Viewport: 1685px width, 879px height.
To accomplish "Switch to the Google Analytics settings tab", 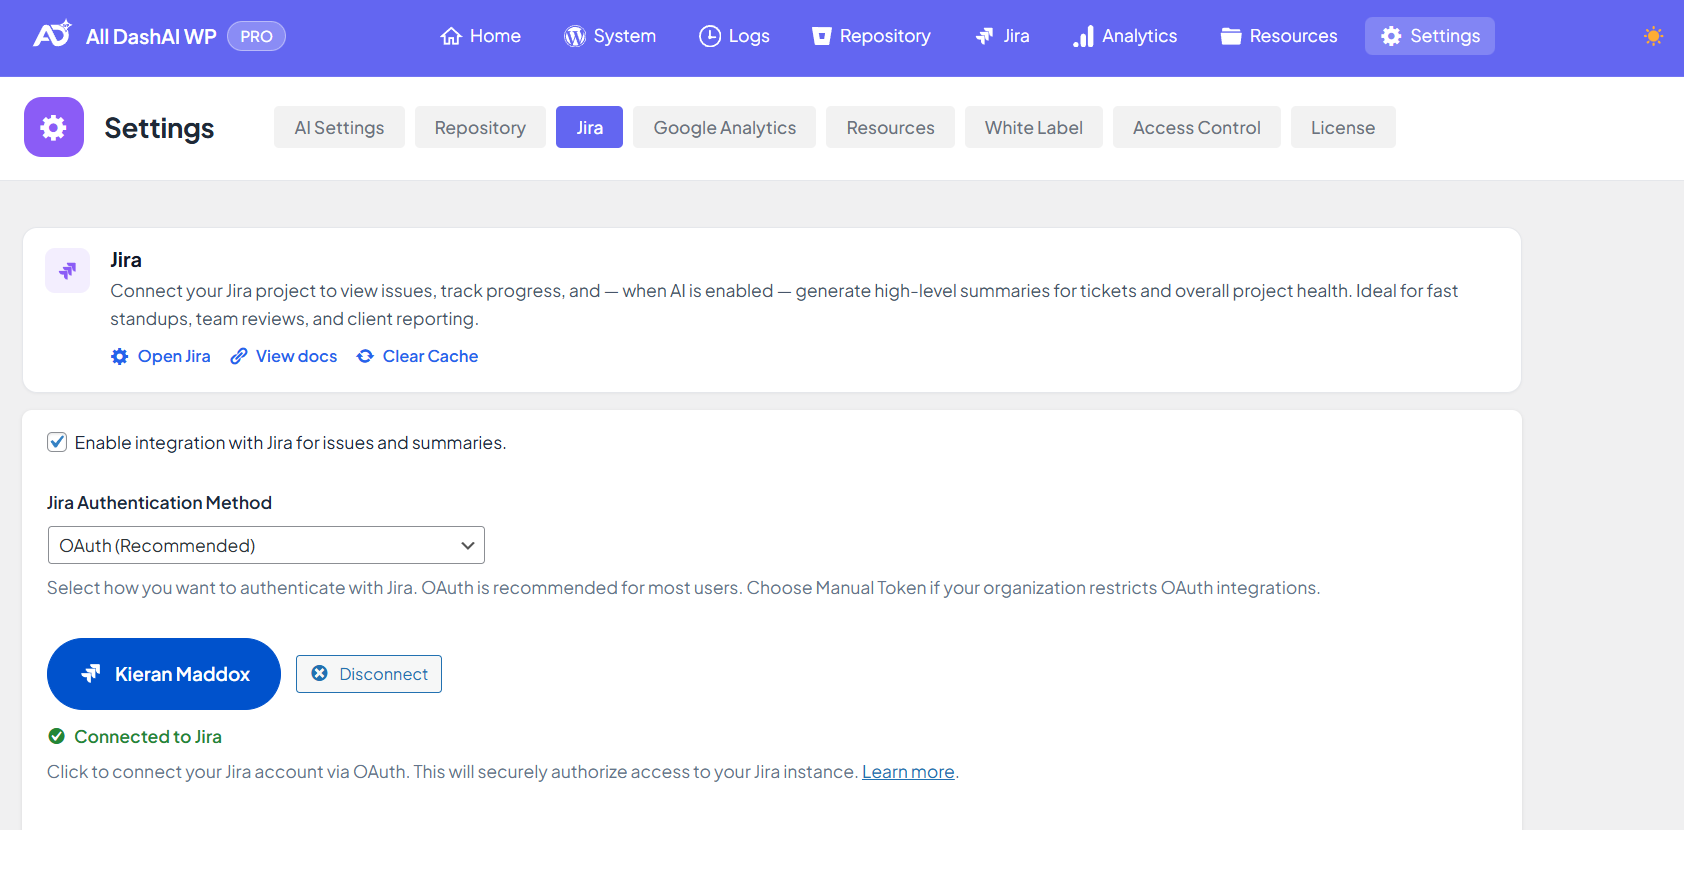I will coord(724,127).
